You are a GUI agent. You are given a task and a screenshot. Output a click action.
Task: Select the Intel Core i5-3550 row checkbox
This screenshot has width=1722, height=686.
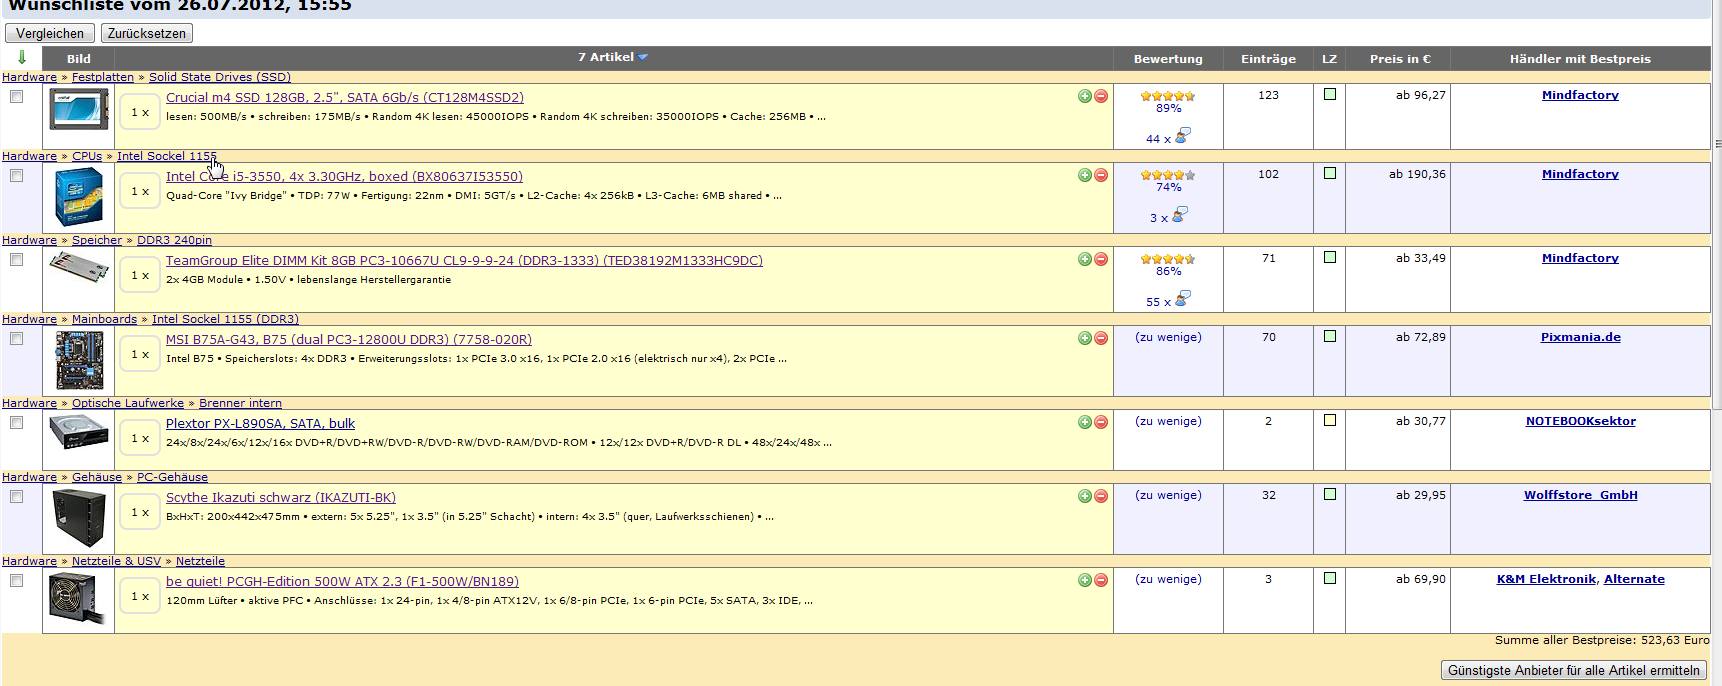pyautogui.click(x=16, y=176)
